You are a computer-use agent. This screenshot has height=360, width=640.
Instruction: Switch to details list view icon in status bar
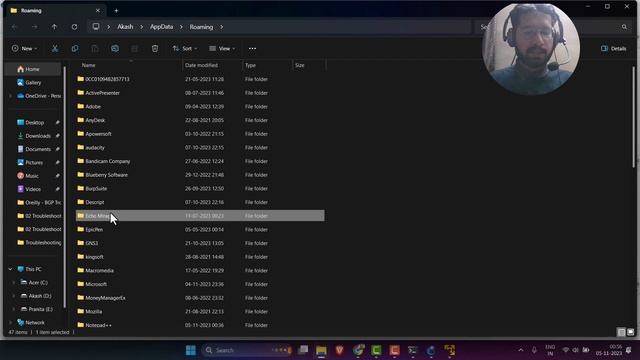coord(621,332)
